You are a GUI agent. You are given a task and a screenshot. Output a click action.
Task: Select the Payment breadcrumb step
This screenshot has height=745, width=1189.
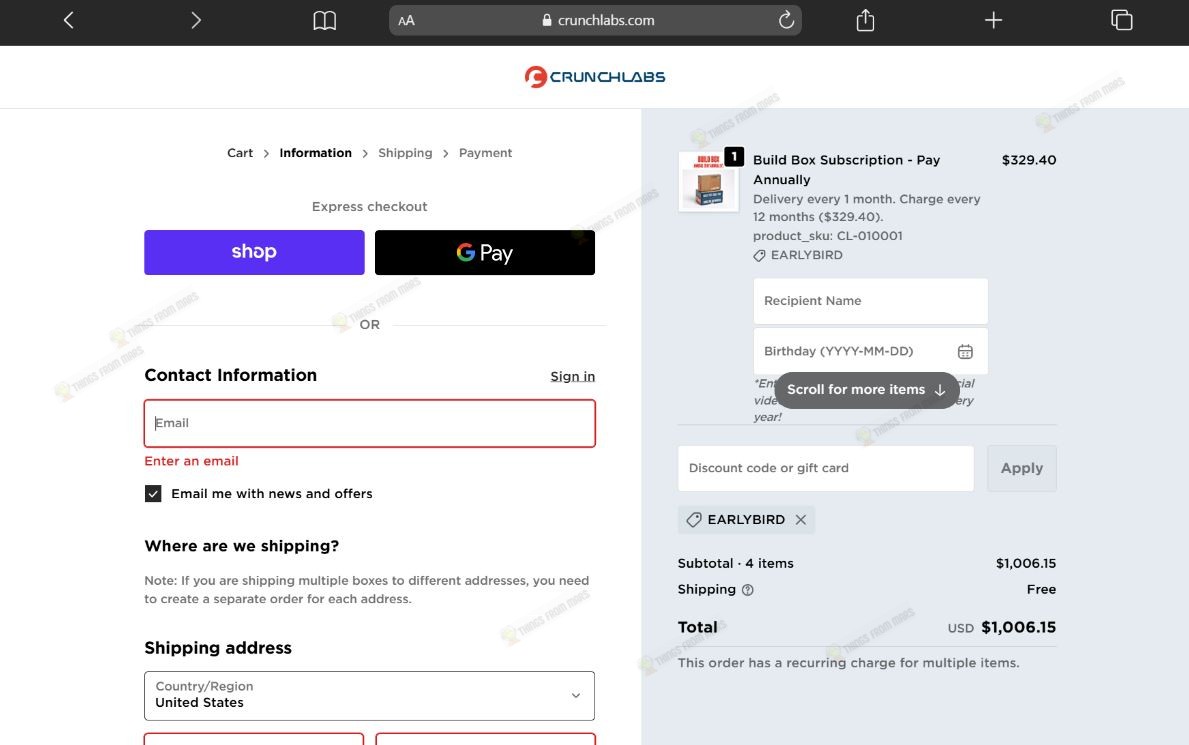[x=485, y=152]
